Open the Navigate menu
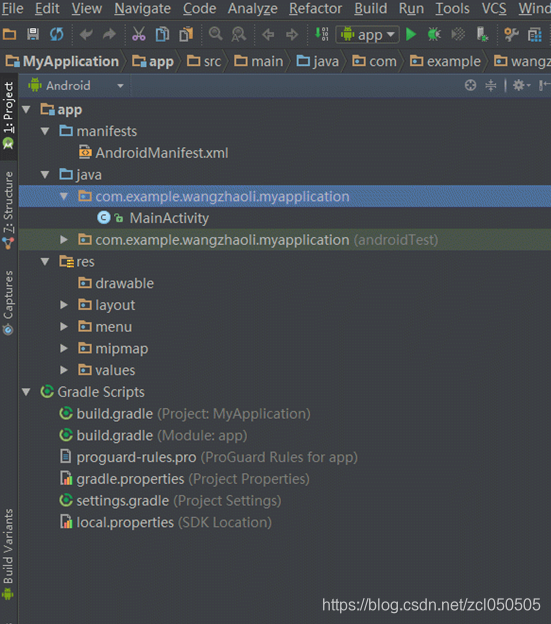This screenshot has height=624, width=551. (142, 8)
